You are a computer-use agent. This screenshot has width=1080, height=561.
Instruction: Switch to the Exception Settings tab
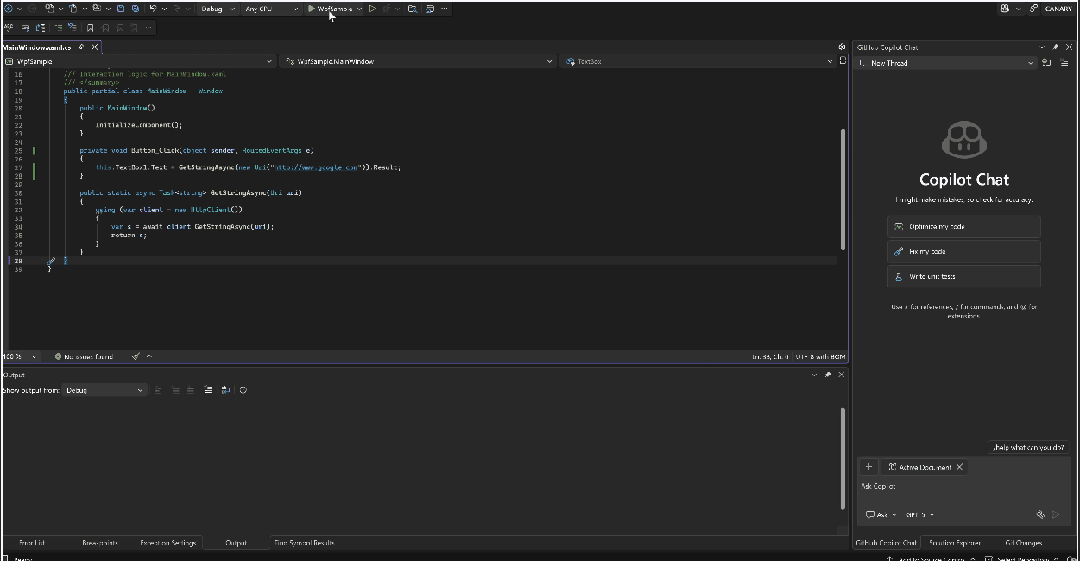[168, 543]
